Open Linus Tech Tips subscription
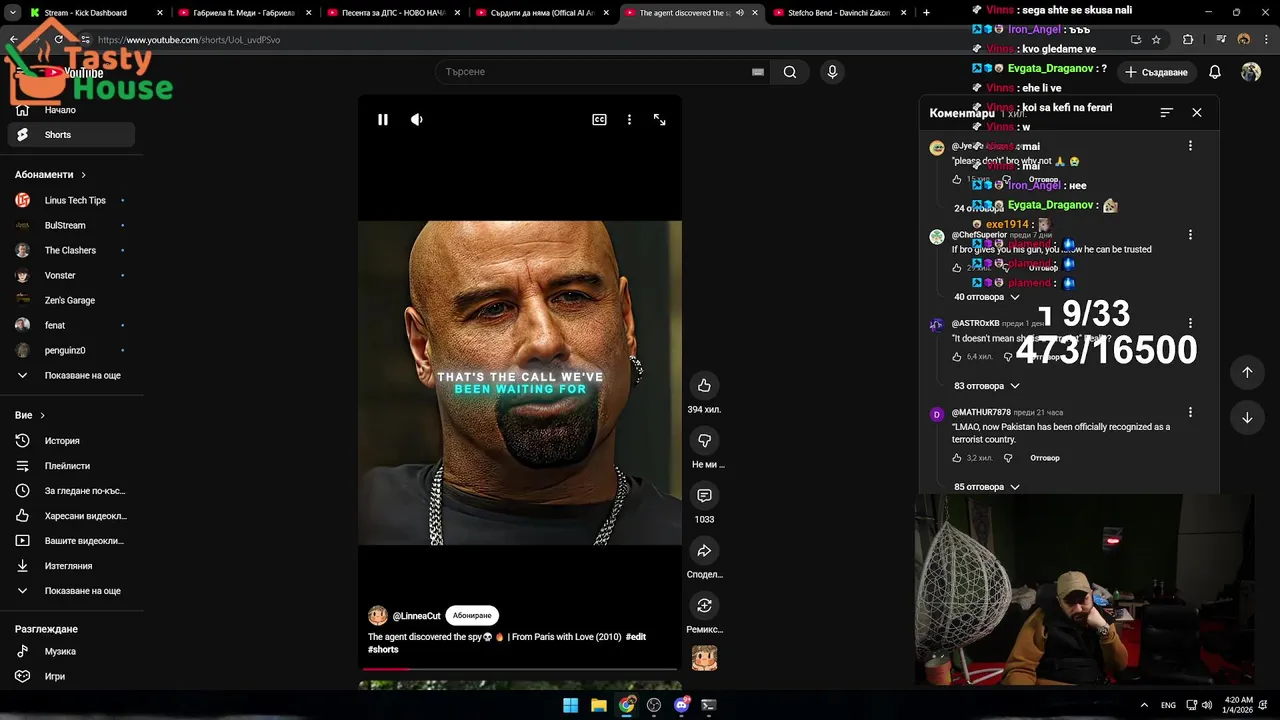Screen dimensions: 1280x720 click(70, 200)
